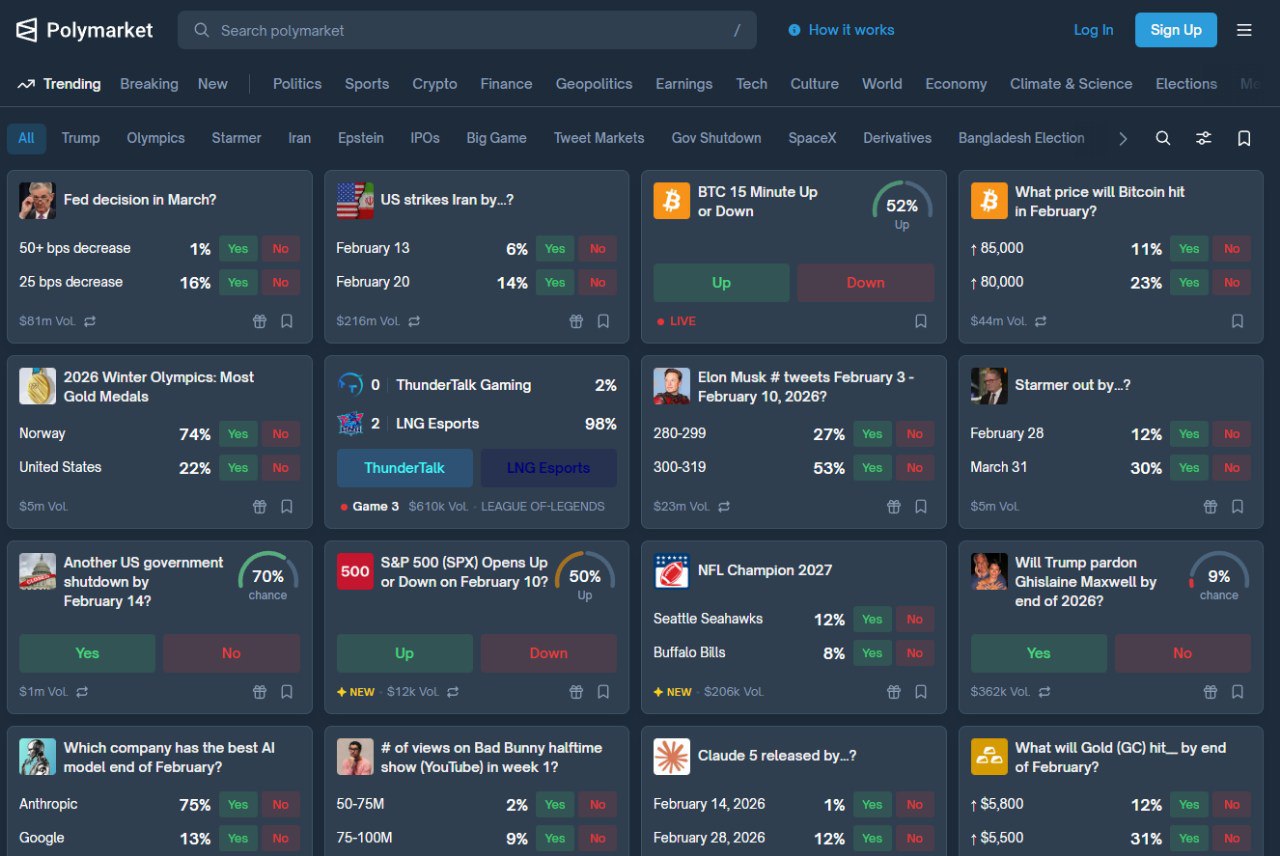Expand more topic filters with right chevron
This screenshot has height=856, width=1280.
[x=1122, y=139]
